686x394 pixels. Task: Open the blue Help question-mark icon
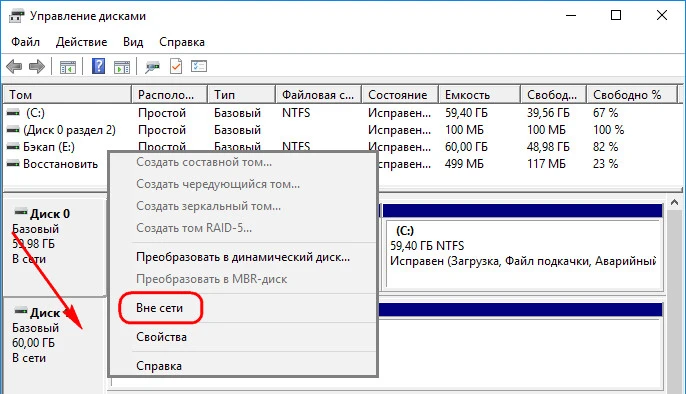pyautogui.click(x=98, y=66)
